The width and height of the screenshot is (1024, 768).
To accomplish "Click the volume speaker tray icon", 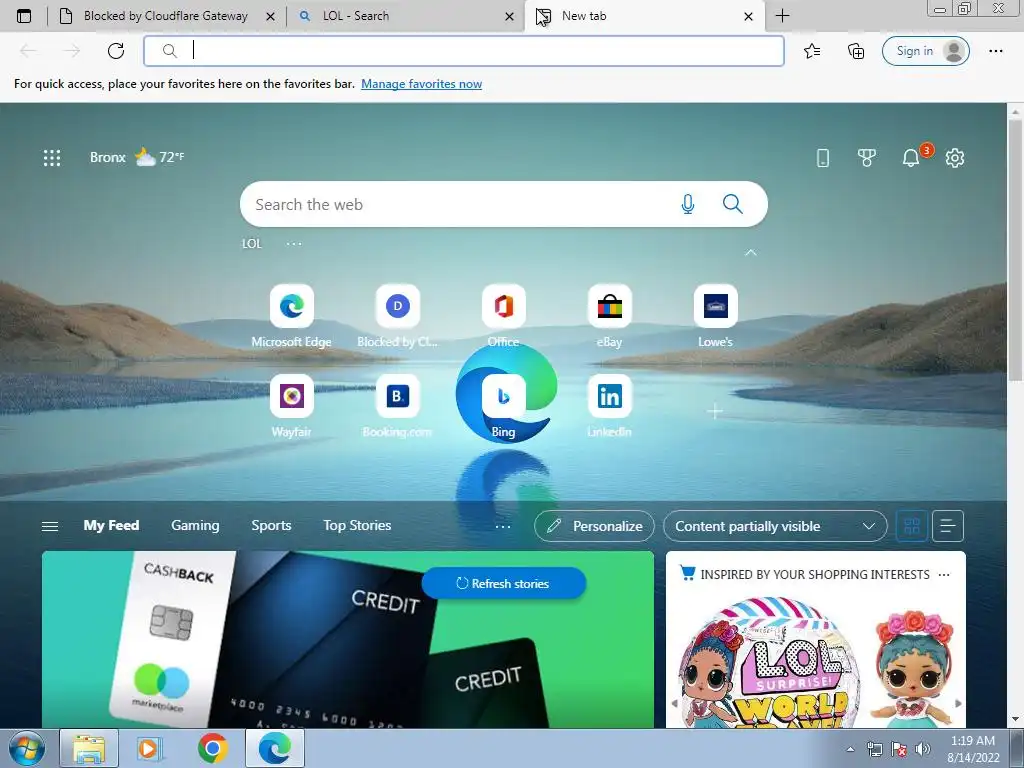I will click(922, 749).
